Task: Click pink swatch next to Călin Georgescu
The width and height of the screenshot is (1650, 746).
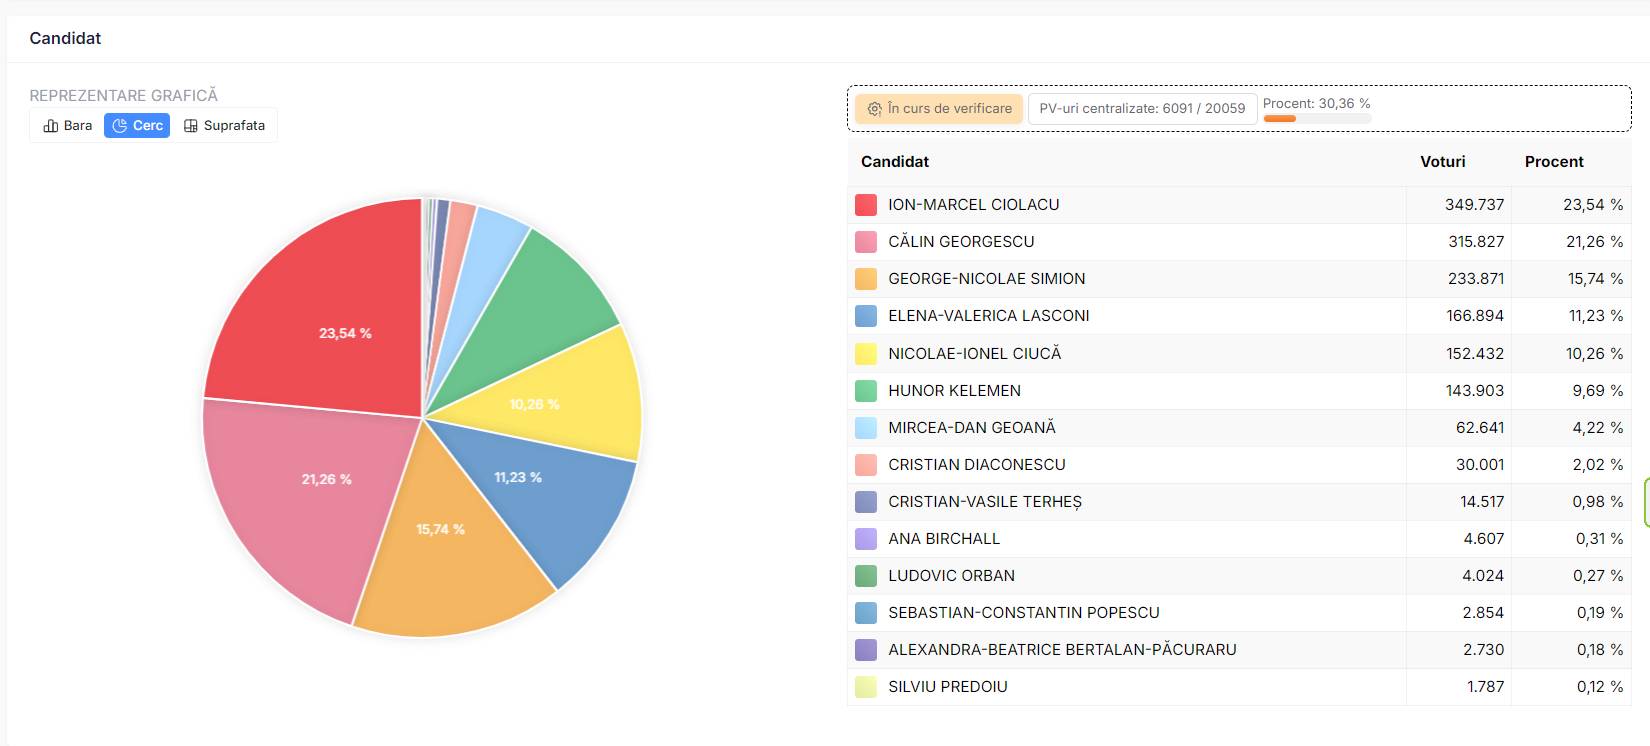Action: [866, 242]
